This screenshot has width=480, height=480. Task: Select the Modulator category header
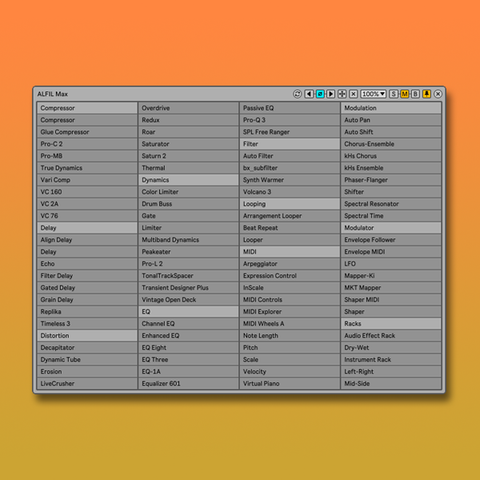(391, 228)
